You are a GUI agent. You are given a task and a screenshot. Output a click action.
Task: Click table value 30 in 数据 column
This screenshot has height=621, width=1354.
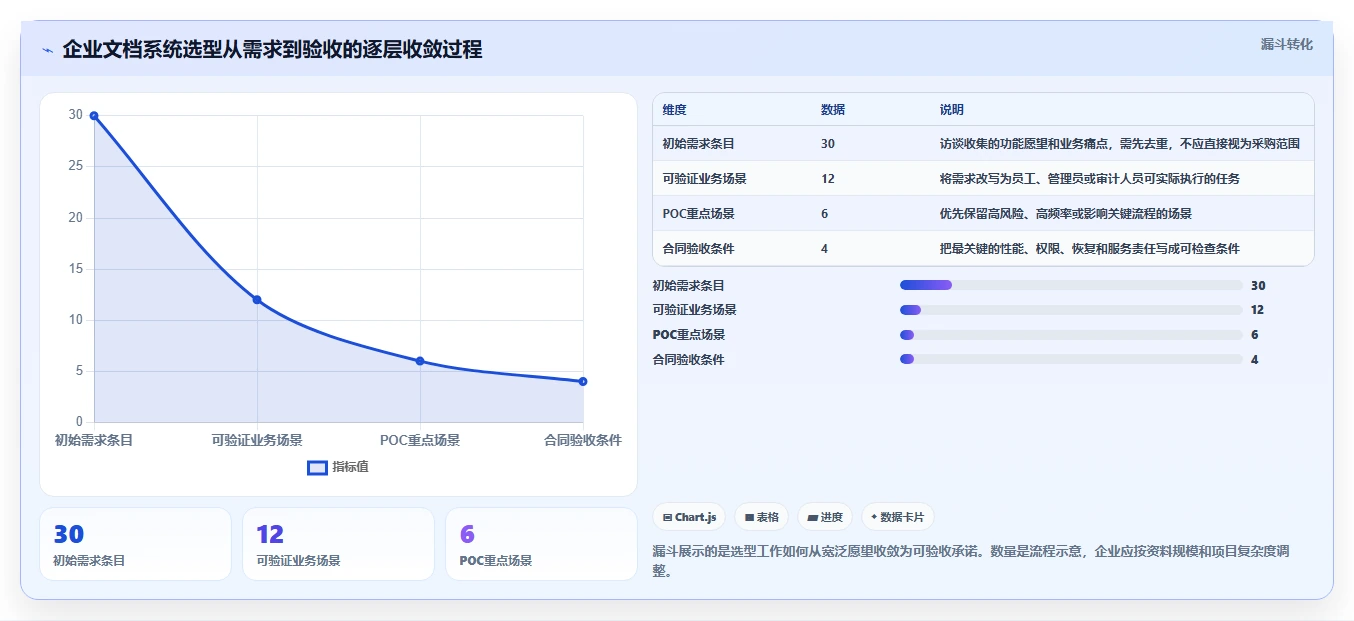point(828,144)
